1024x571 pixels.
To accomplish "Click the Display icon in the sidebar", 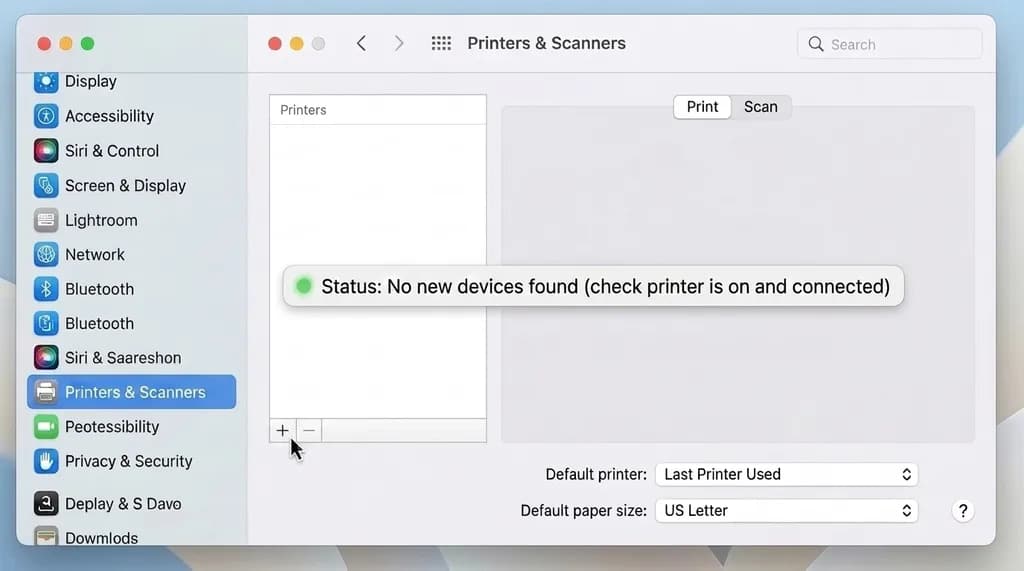I will click(46, 82).
